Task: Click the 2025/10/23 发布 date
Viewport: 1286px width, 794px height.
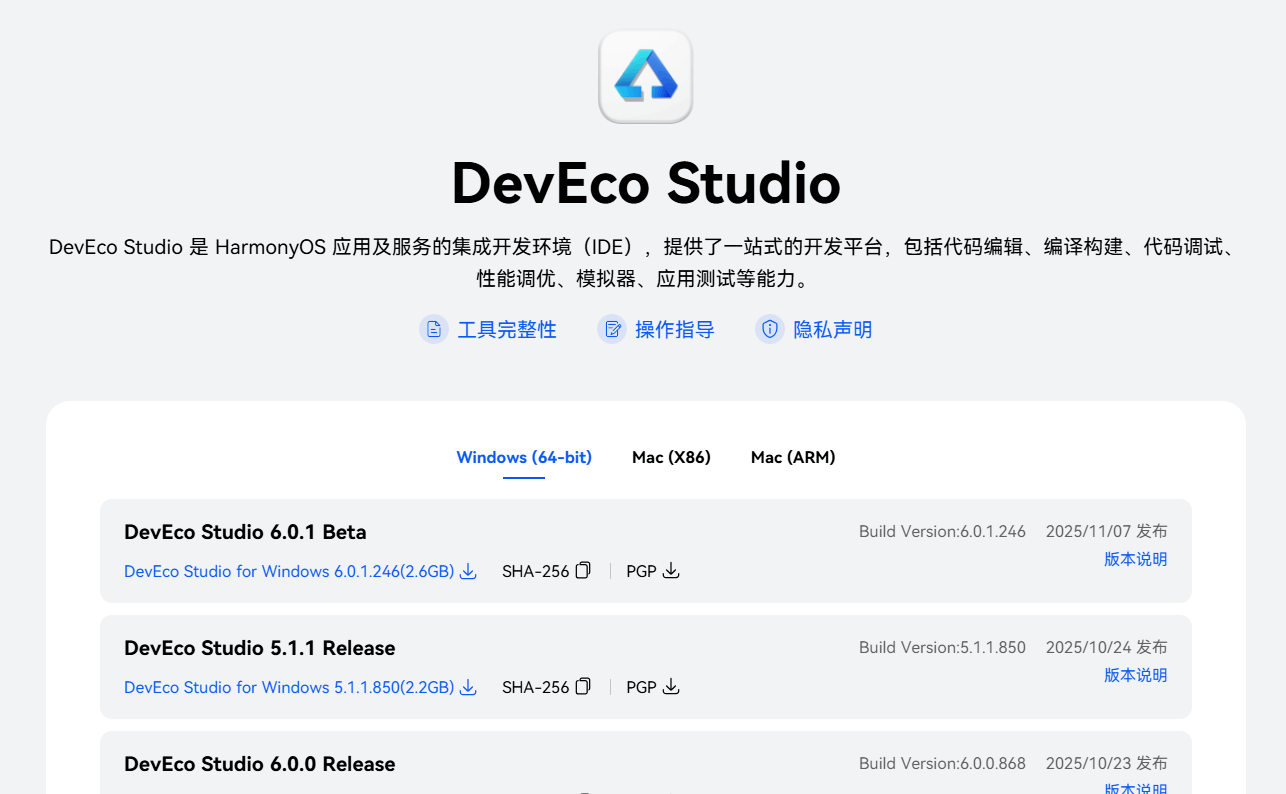Action: [x=1106, y=763]
